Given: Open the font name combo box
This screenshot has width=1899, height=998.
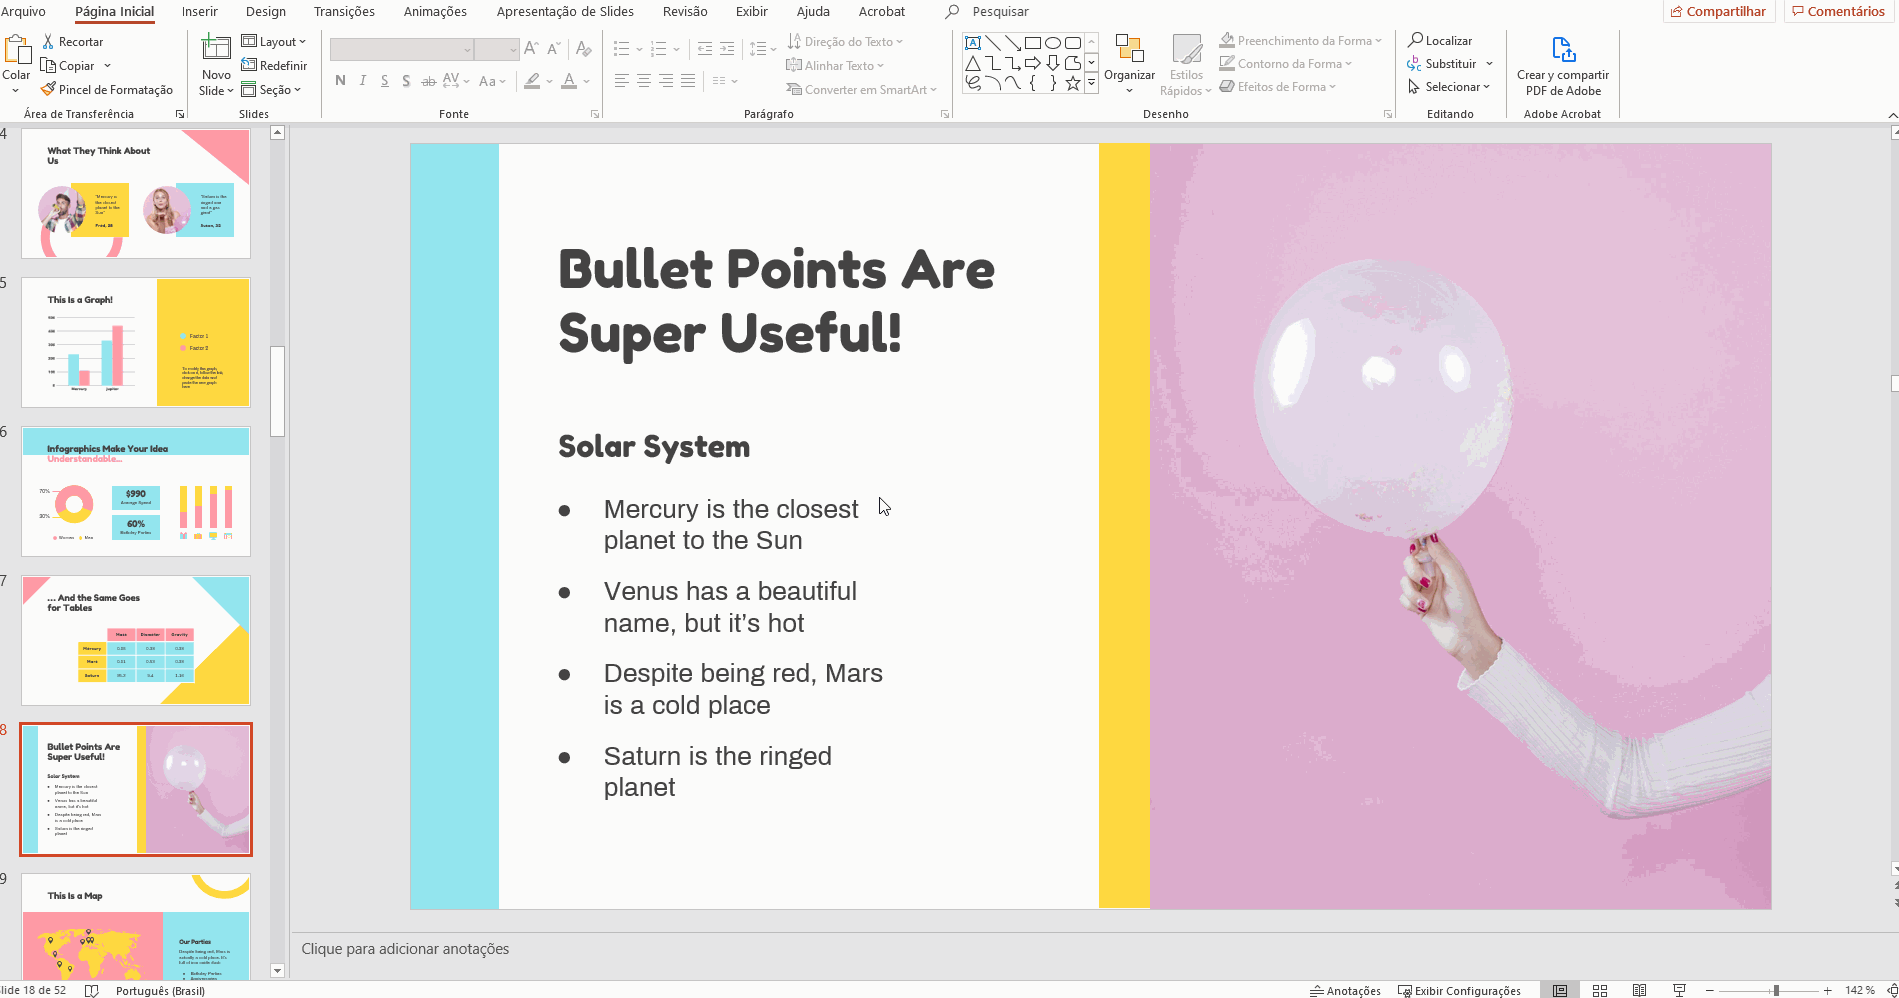Looking at the screenshot, I should 401,49.
